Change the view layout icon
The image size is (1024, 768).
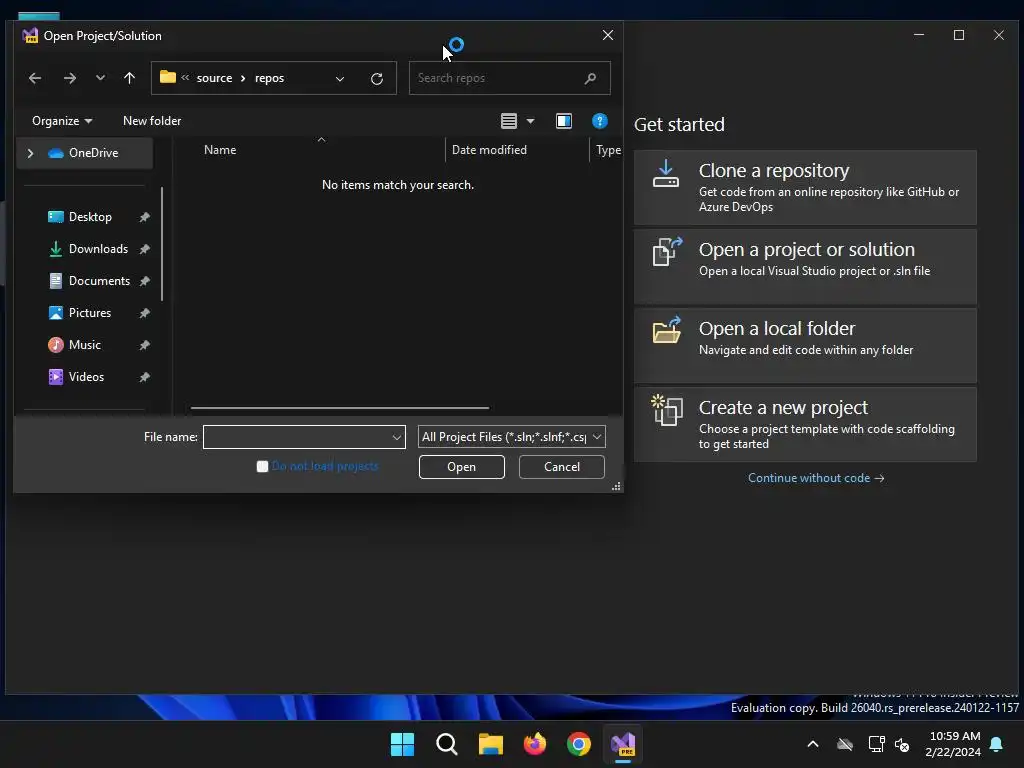509,121
